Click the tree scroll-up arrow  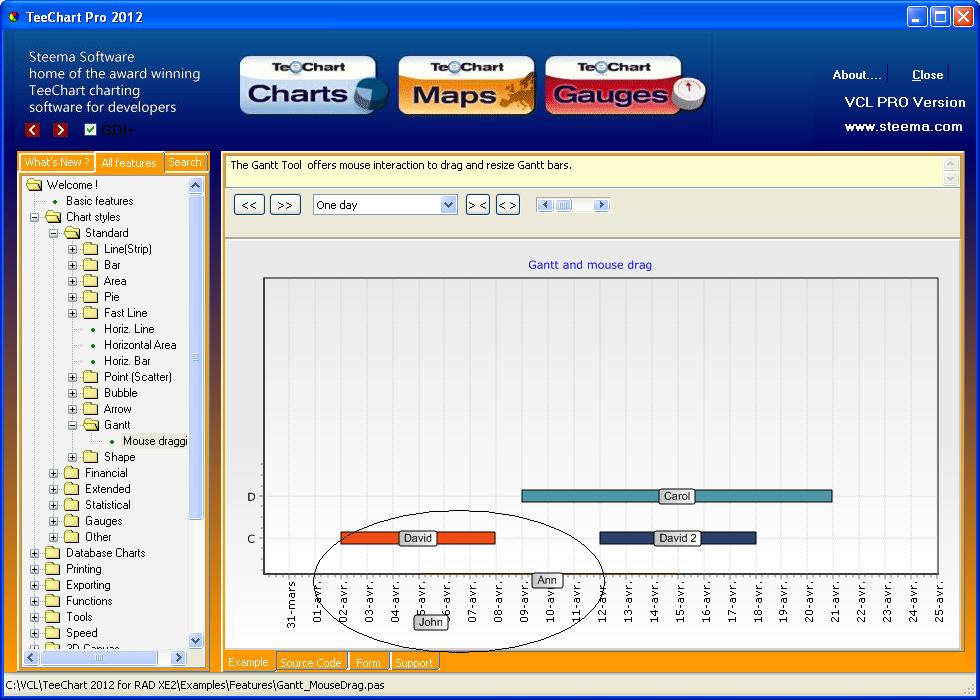[196, 186]
